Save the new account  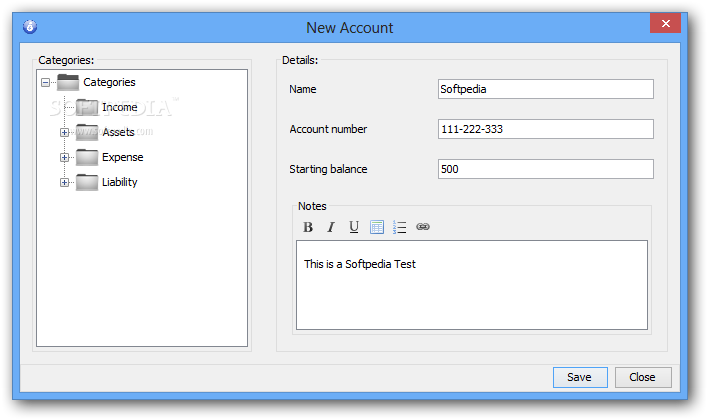coord(580,377)
